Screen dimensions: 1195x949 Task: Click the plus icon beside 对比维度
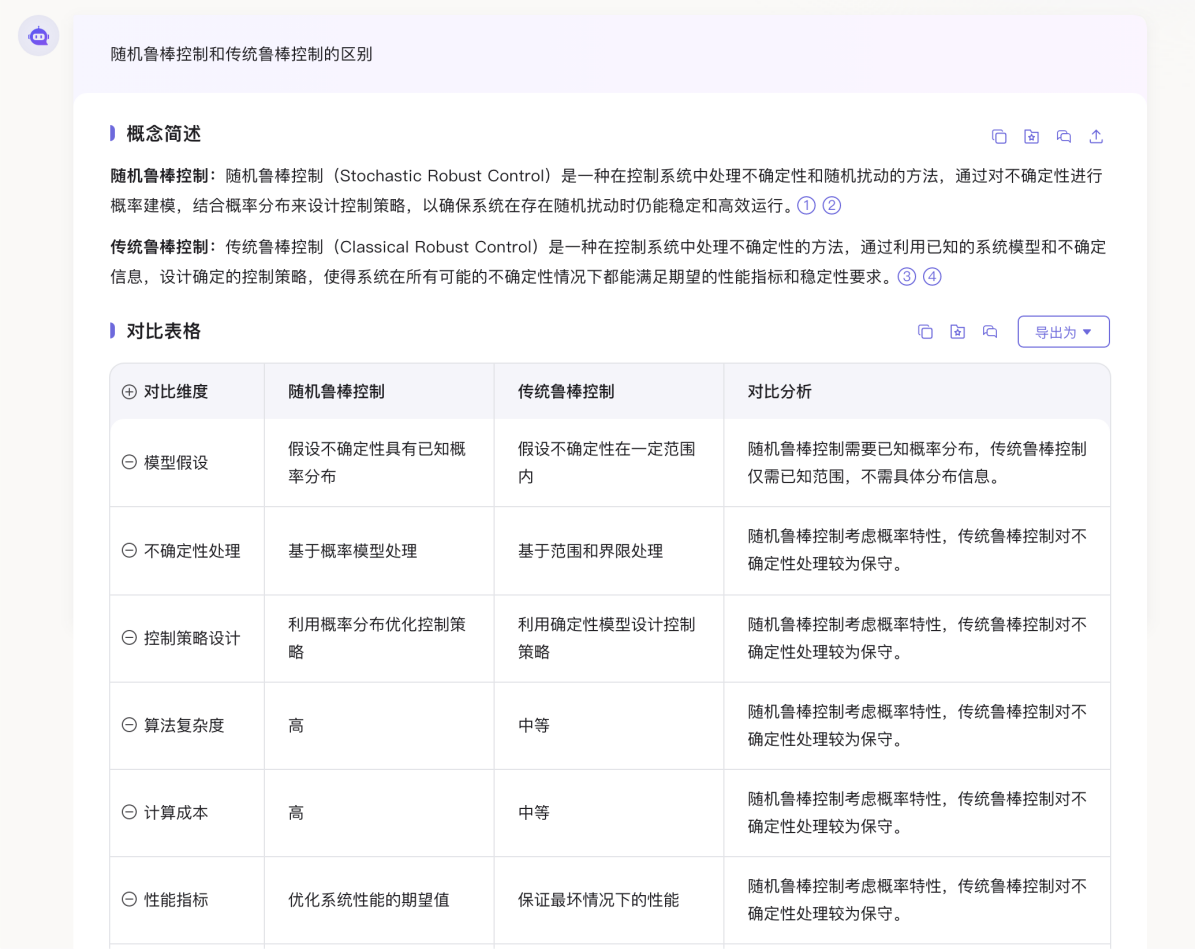coord(129,392)
